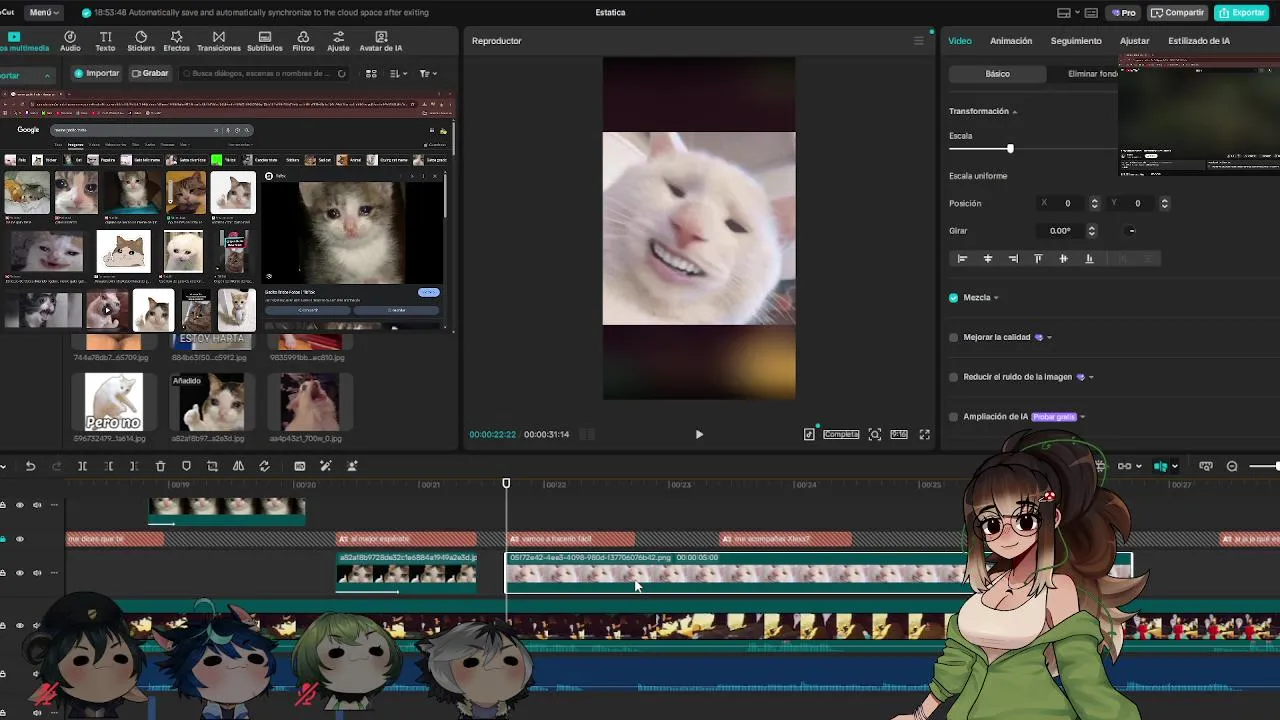Viewport: 1280px width, 720px height.
Task: Mute the top video track speaker icon
Action: pyautogui.click(x=37, y=505)
